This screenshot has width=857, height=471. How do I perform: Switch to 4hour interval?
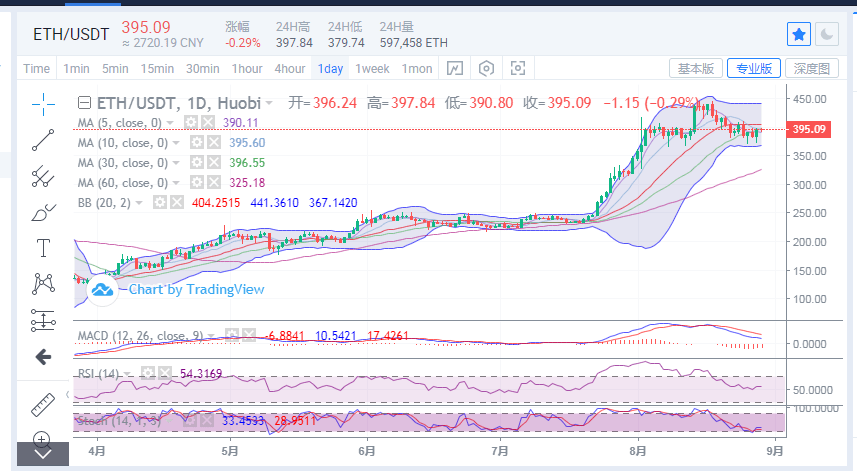pos(290,69)
